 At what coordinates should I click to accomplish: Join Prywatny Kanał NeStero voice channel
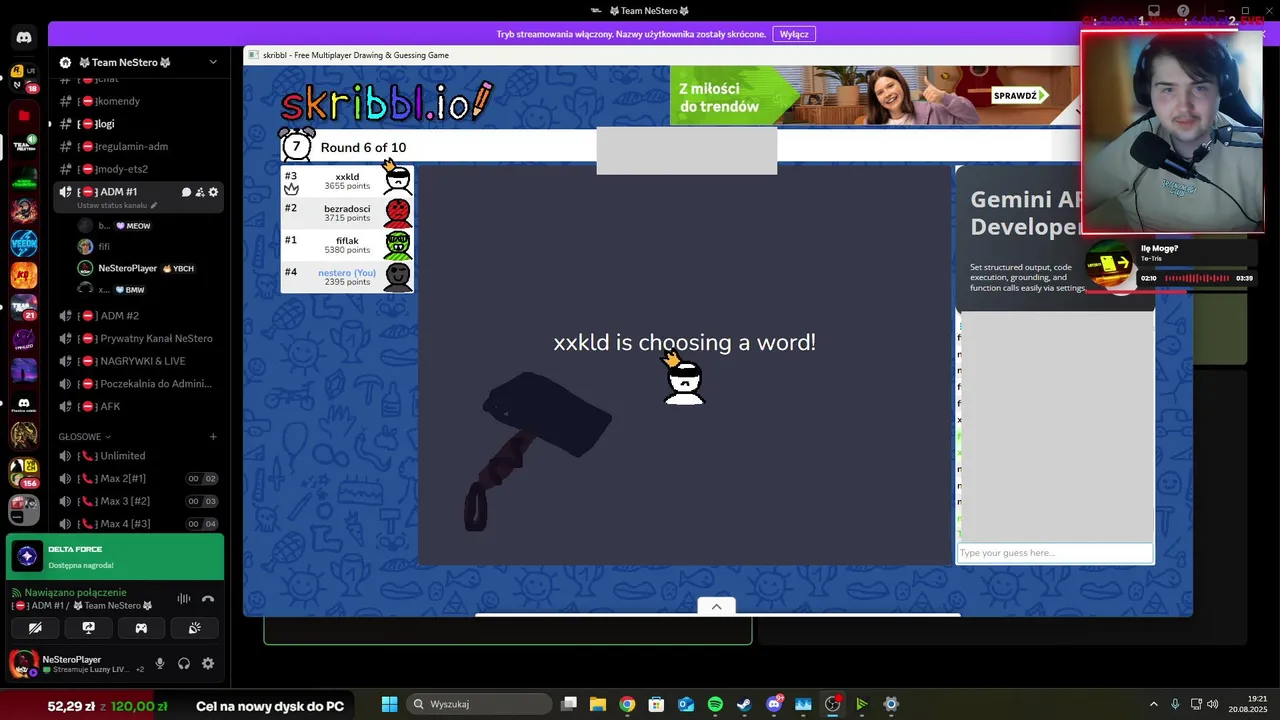(138, 338)
